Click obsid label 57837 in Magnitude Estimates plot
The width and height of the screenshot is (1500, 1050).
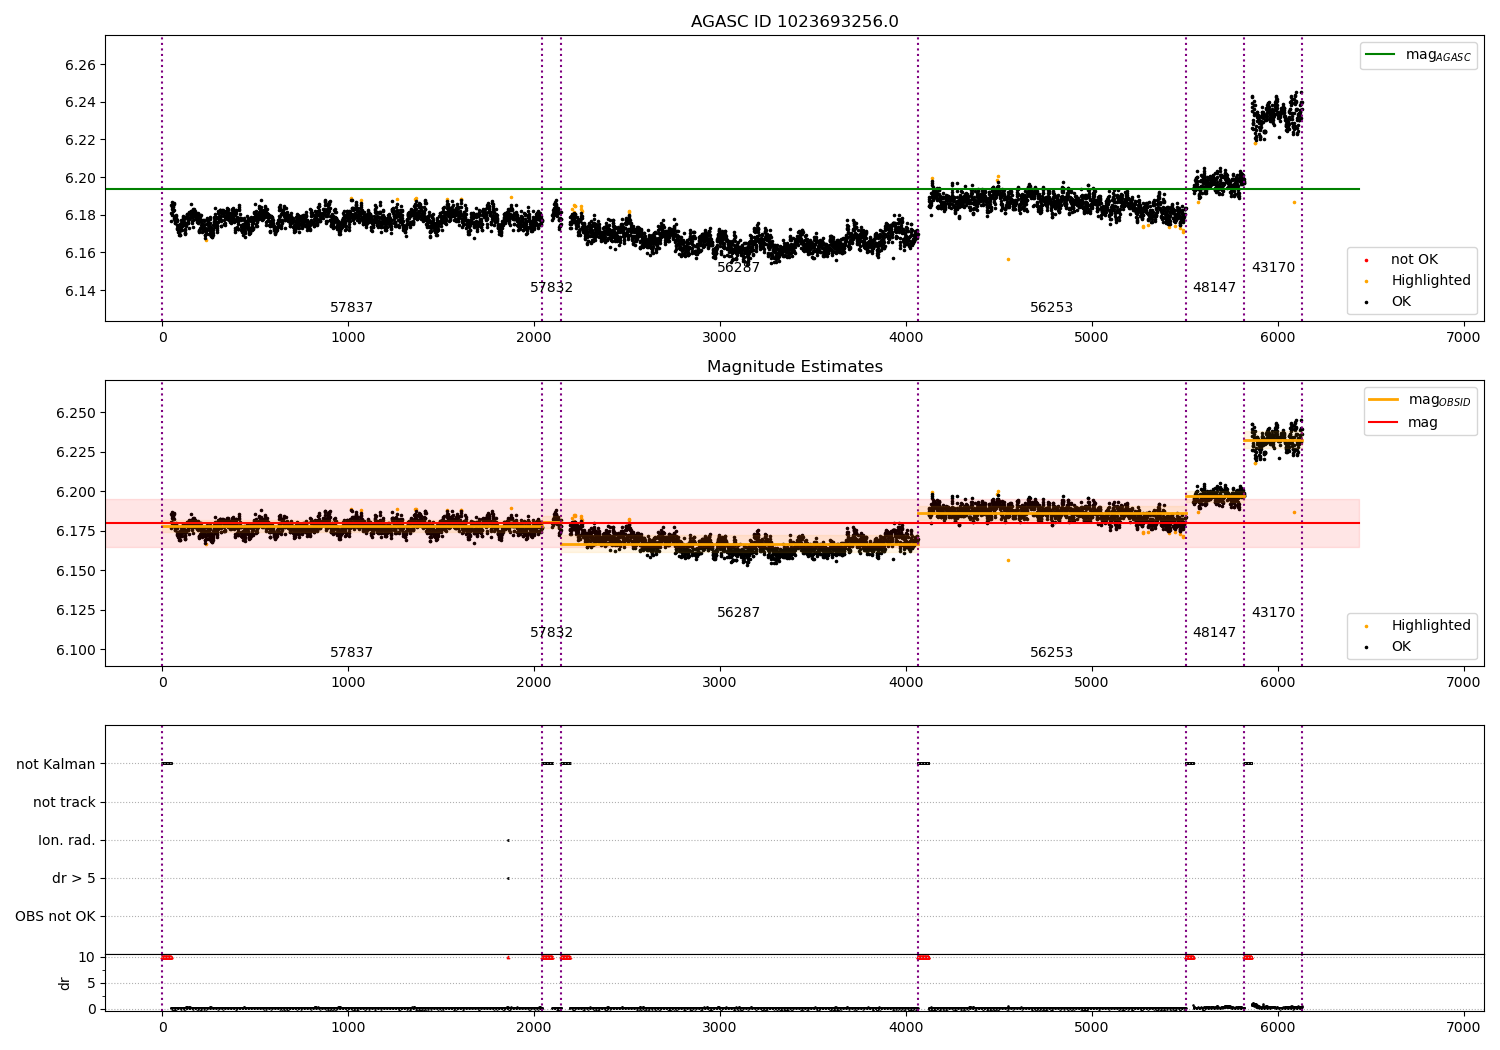point(351,653)
